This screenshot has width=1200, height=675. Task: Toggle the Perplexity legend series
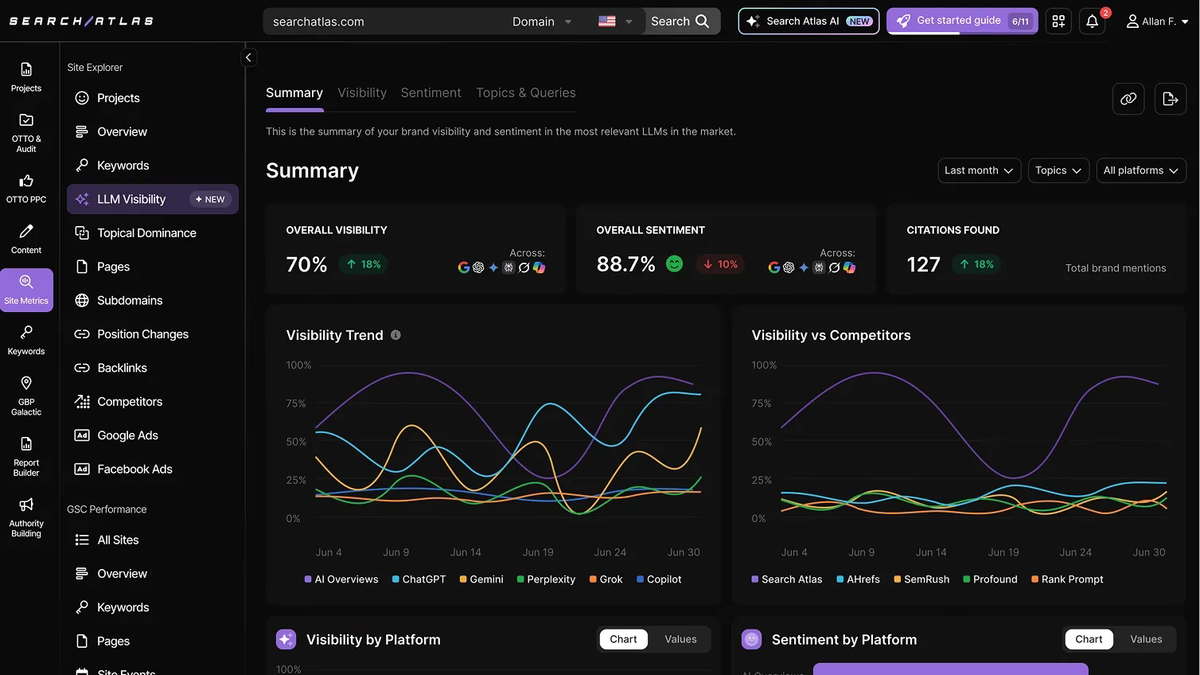pyautogui.click(x=546, y=579)
